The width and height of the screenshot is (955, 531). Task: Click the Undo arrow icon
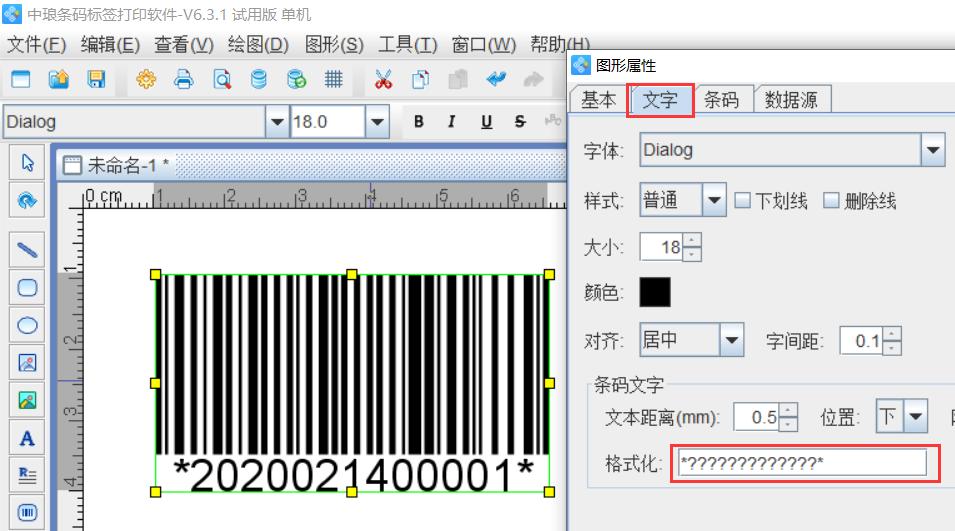tap(496, 79)
